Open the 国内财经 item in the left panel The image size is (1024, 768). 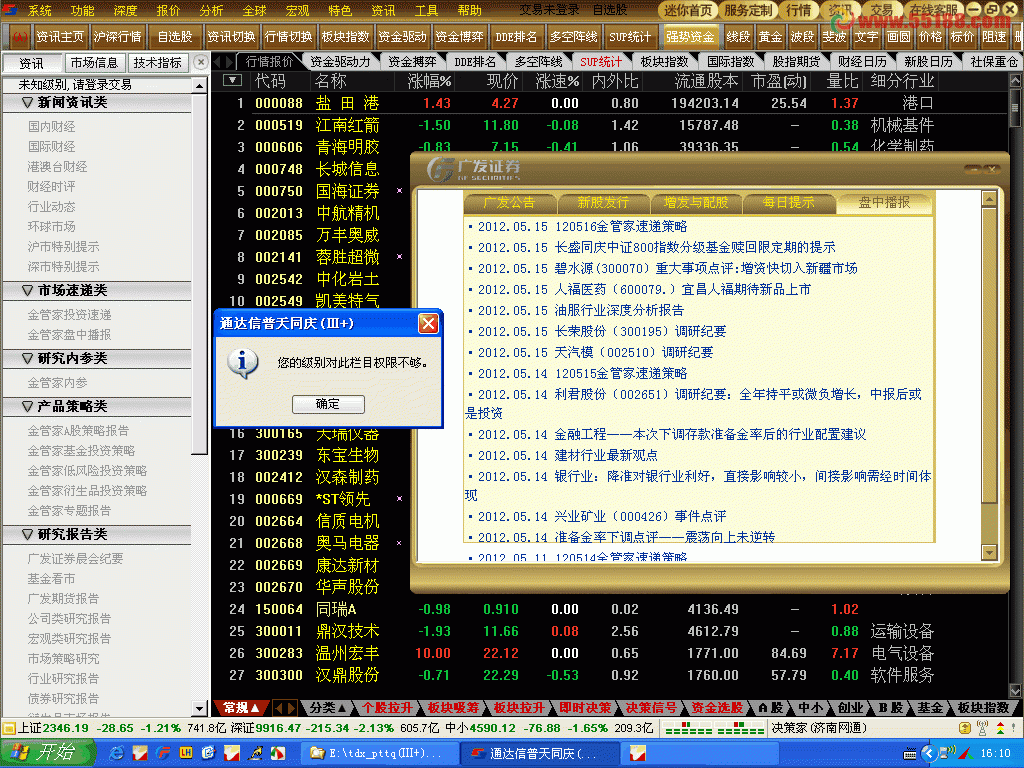[x=52, y=127]
